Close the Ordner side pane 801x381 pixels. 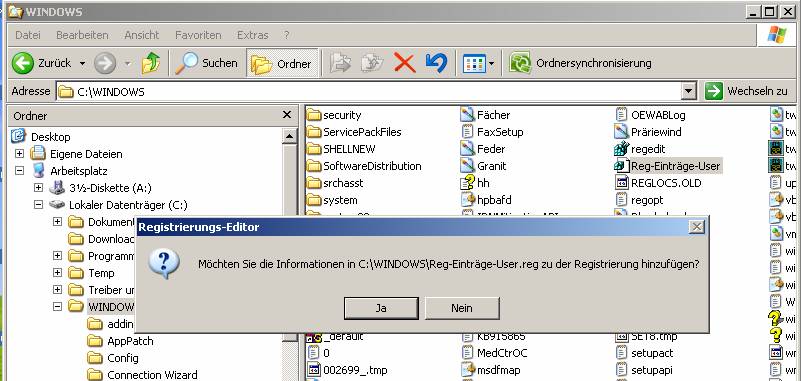click(x=287, y=115)
